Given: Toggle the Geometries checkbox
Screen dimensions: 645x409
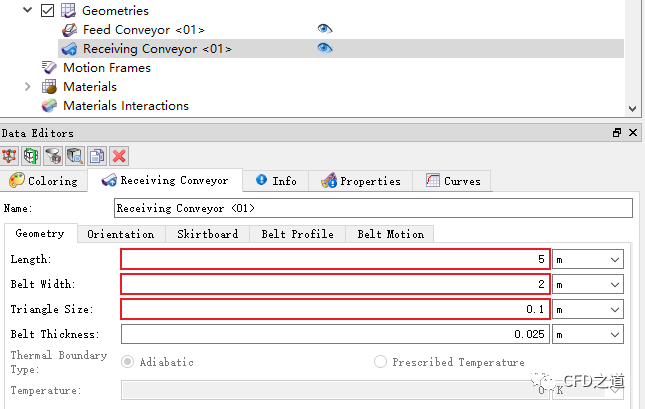Looking at the screenshot, I should click(48, 11).
